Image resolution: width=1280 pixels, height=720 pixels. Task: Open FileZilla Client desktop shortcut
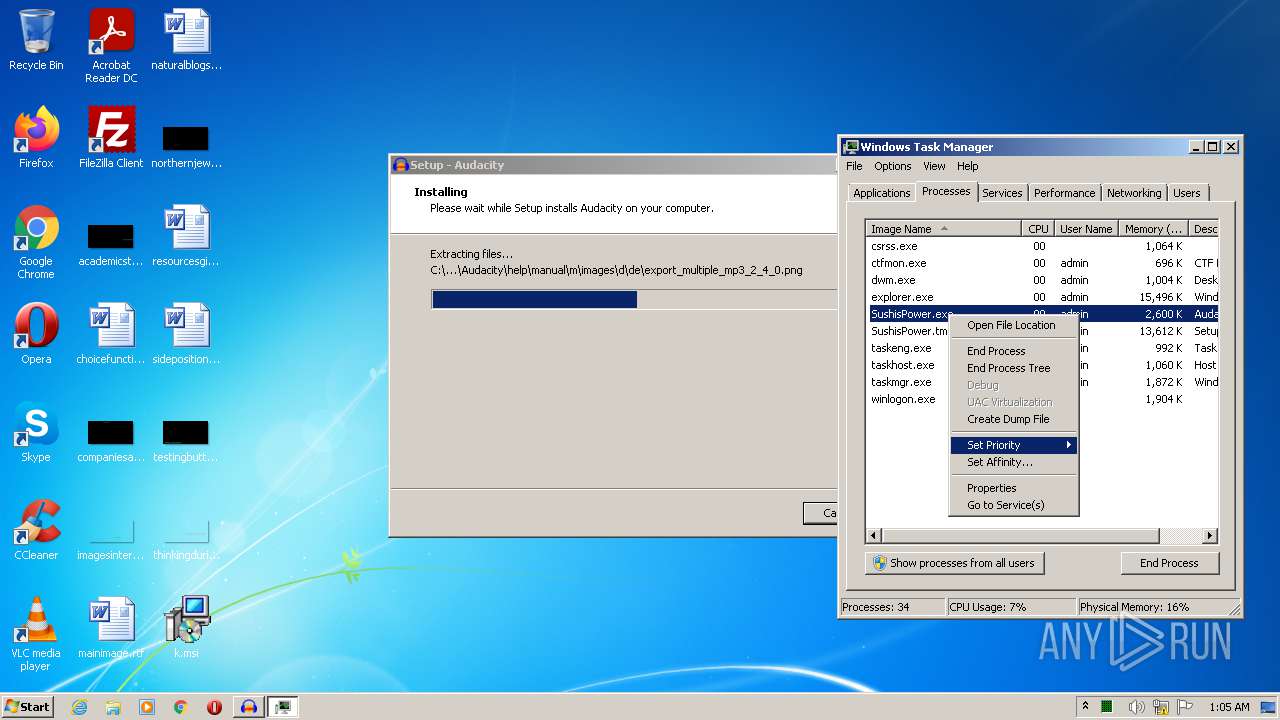(111, 138)
